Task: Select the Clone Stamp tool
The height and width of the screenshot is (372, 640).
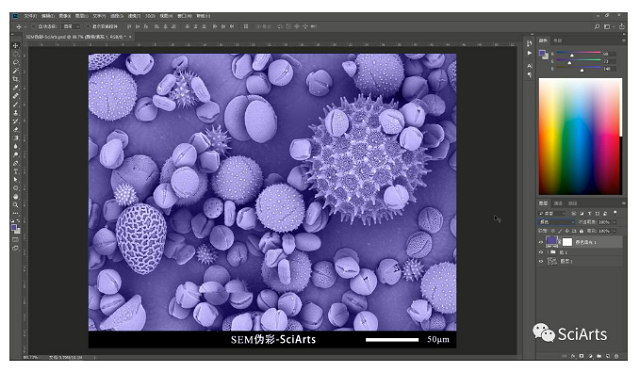Action: 16,113
